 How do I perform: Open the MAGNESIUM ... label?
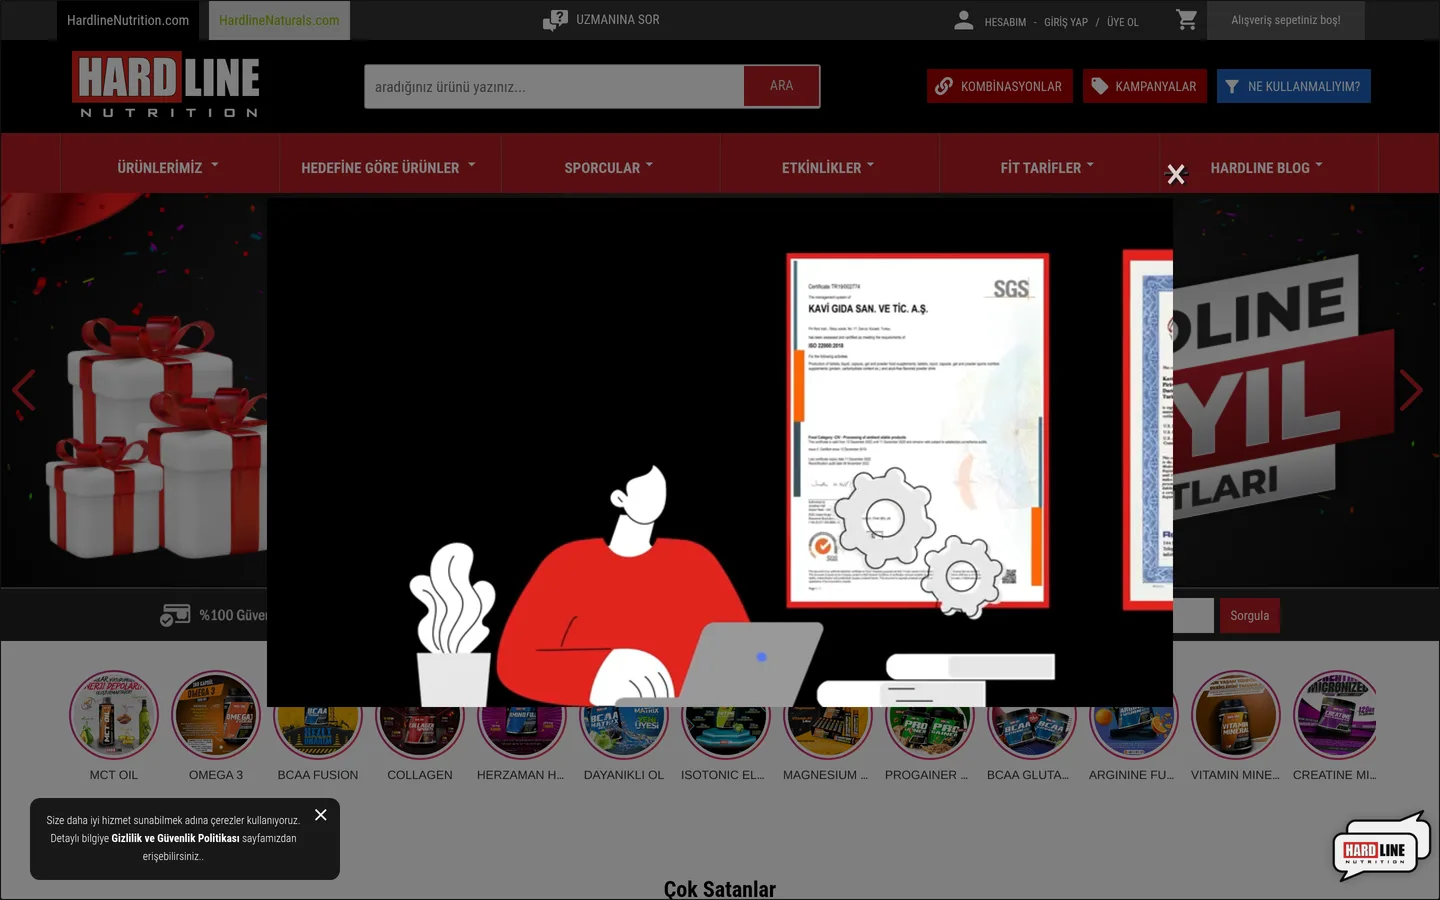coord(826,775)
